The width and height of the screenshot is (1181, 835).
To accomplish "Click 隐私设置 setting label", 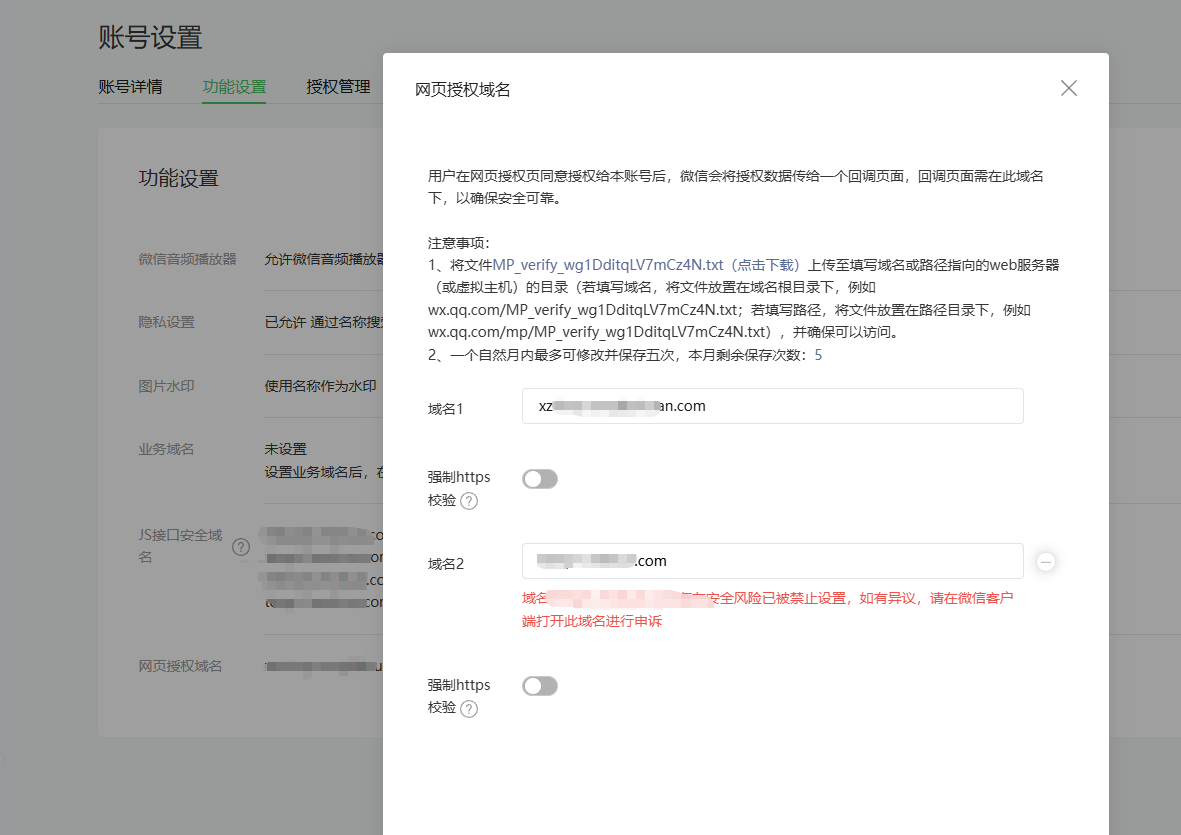I will click(166, 322).
